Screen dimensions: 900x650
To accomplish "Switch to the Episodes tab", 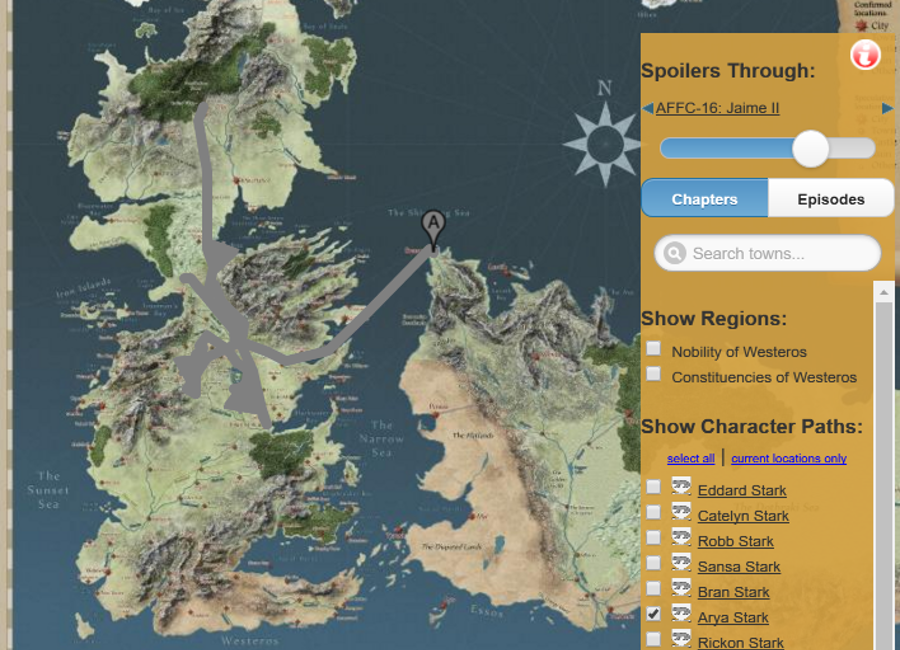I will pos(831,199).
